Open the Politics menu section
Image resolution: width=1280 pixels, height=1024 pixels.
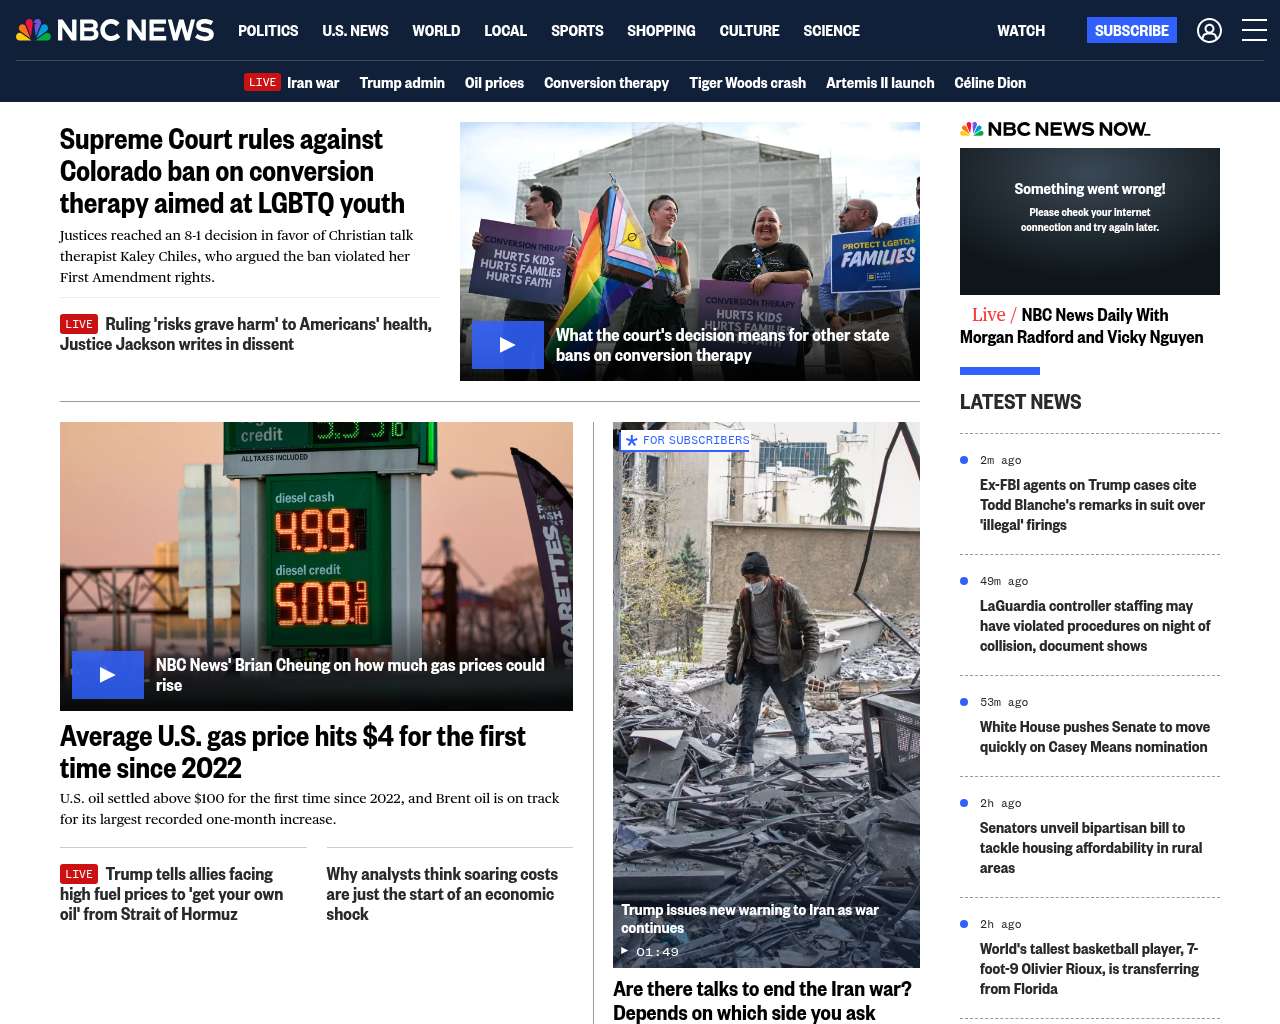(x=268, y=31)
